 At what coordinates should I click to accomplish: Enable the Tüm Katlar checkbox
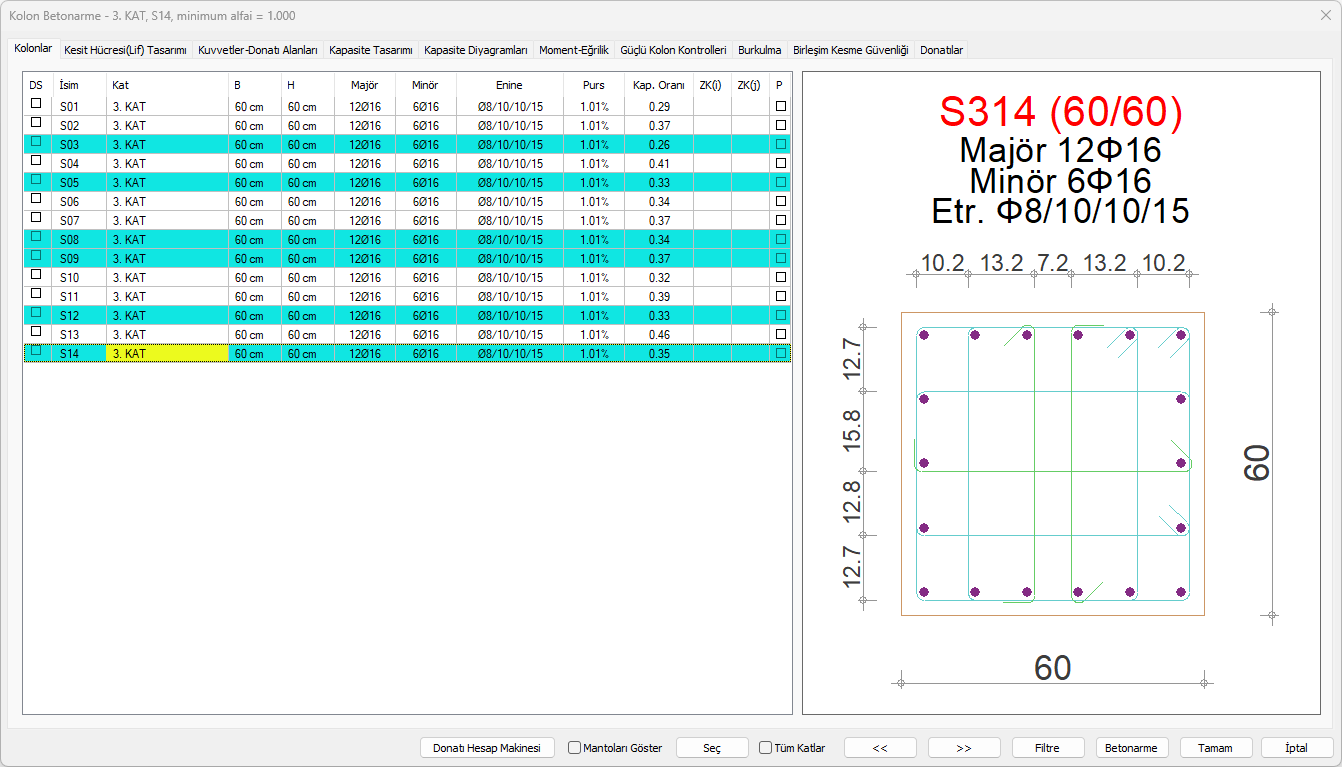click(x=766, y=748)
